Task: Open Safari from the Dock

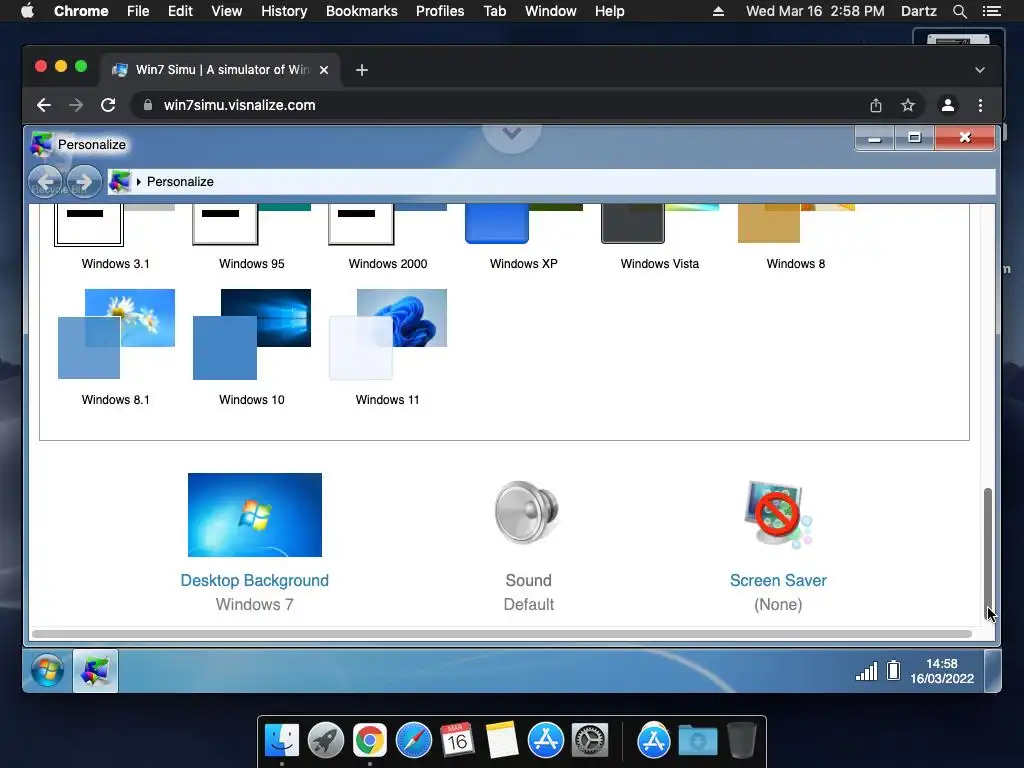Action: coord(413,741)
